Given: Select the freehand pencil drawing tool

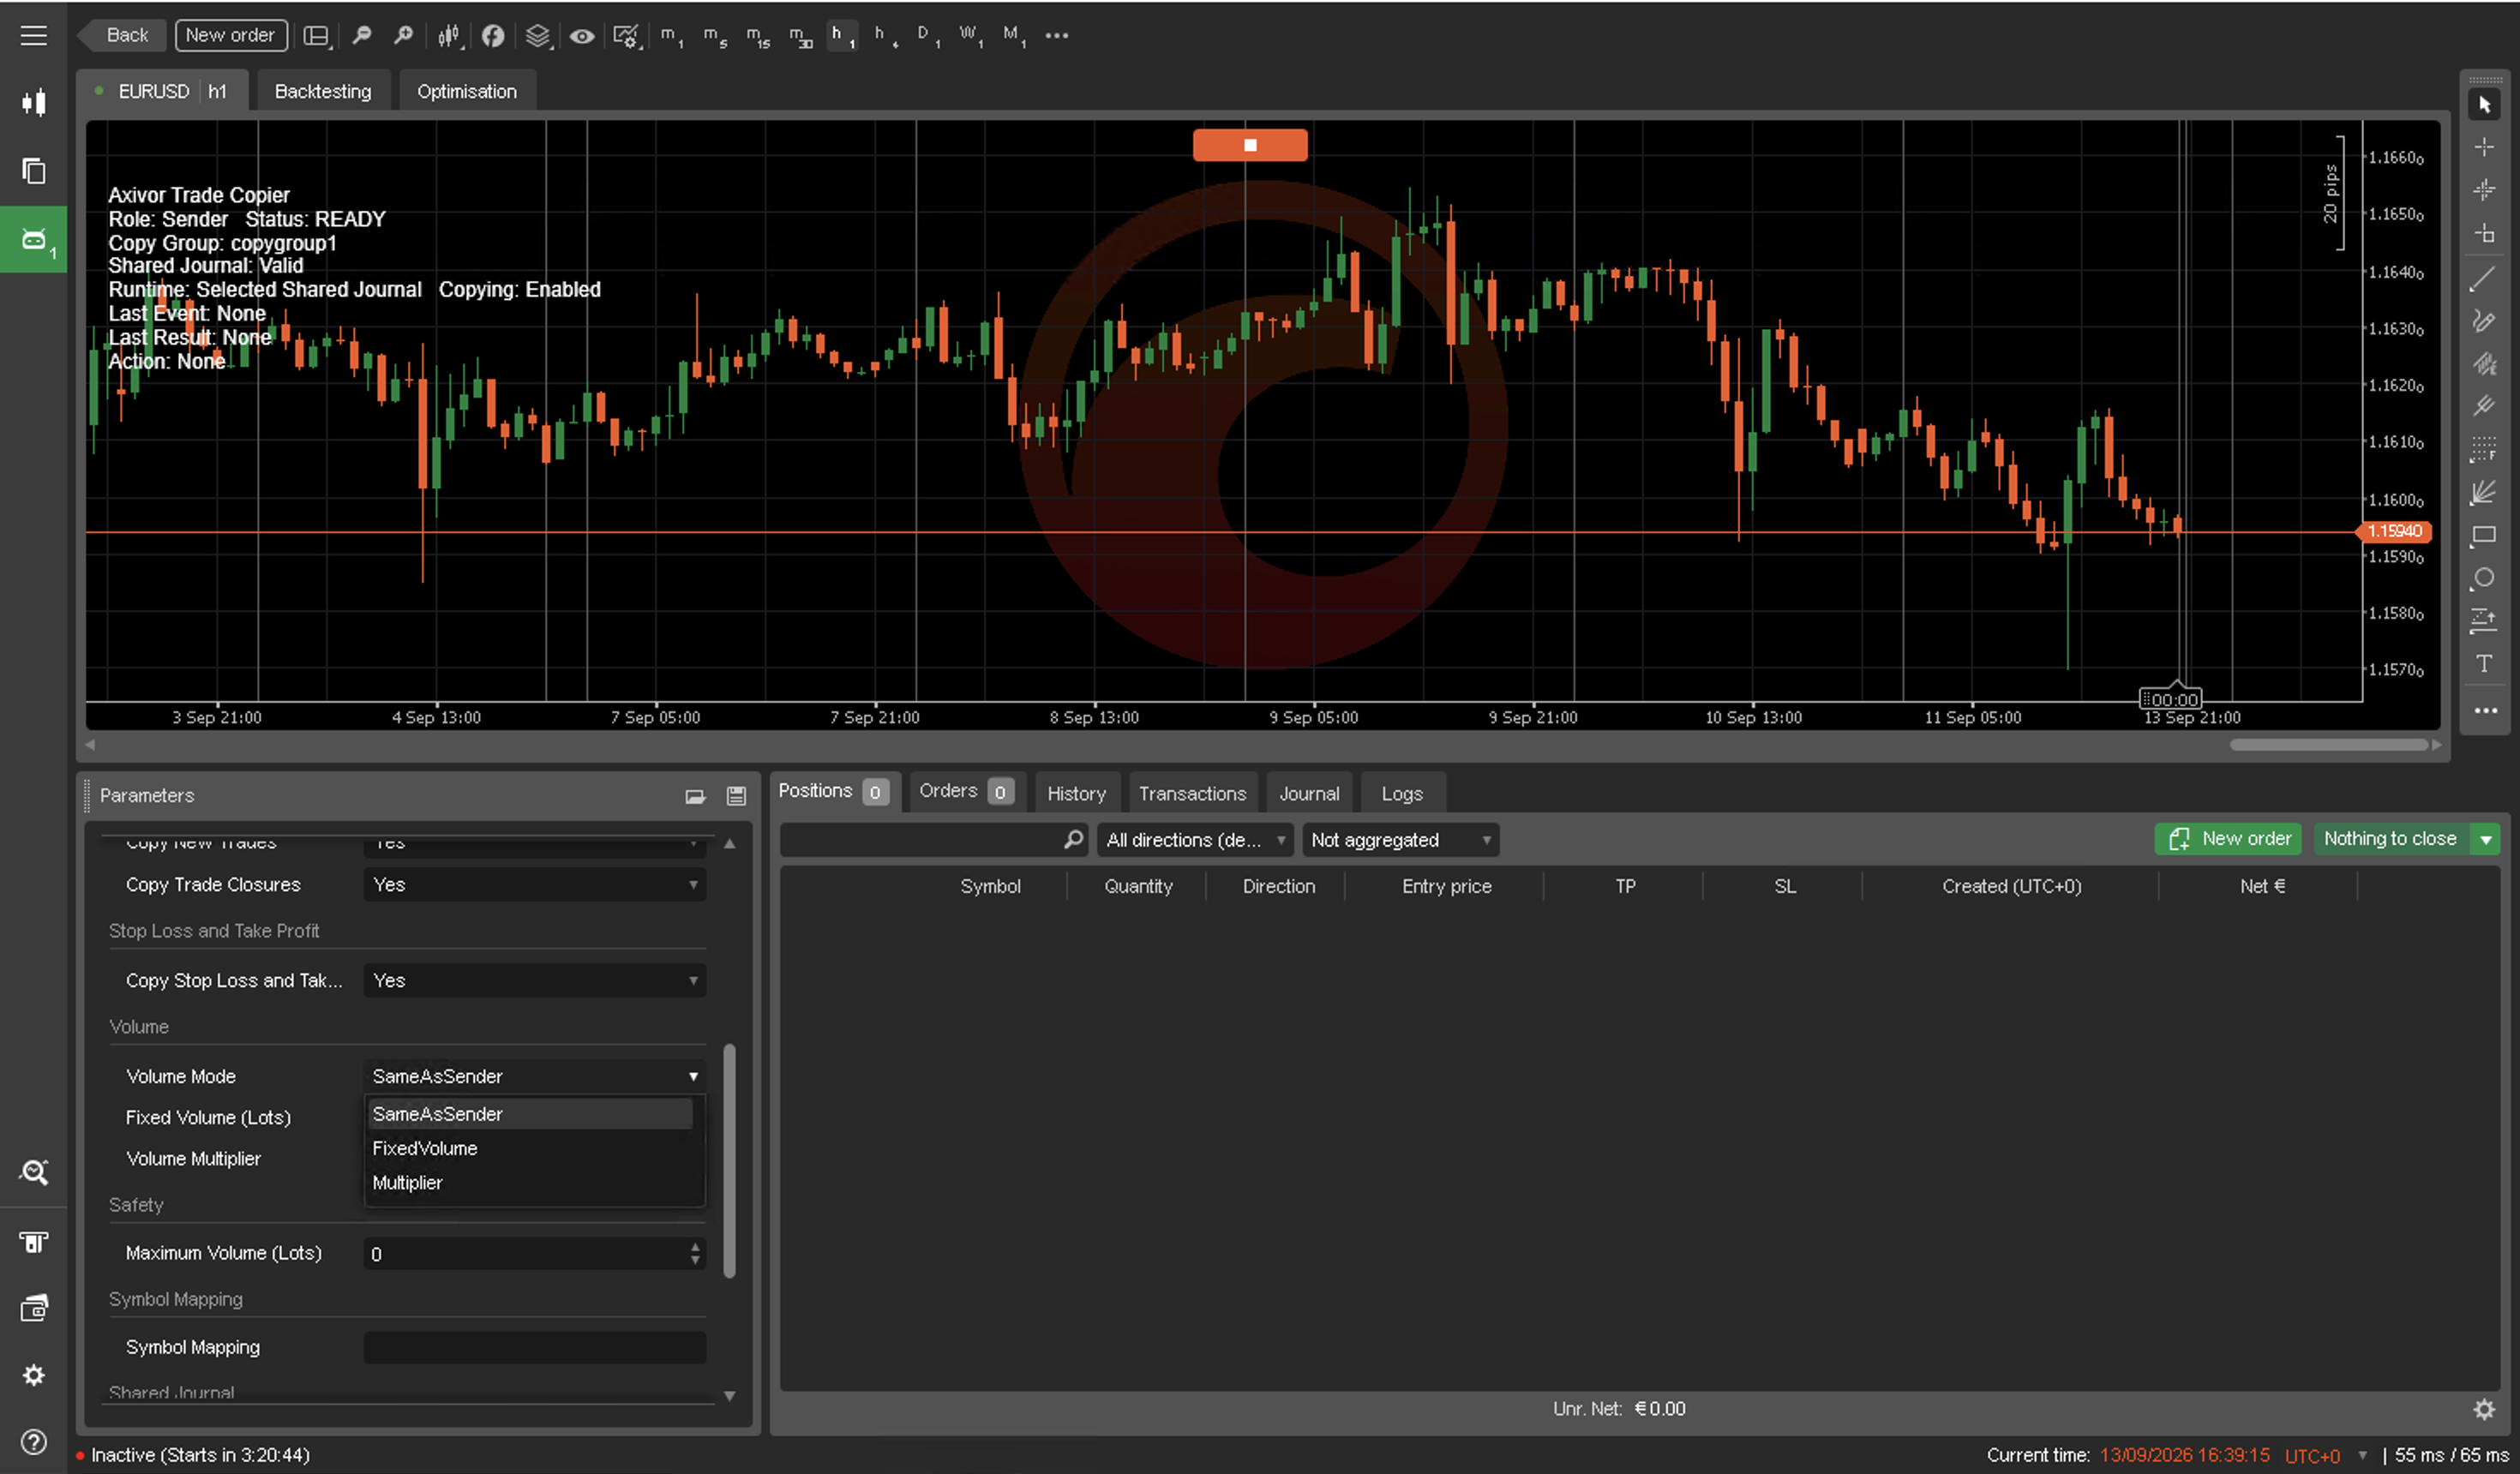Looking at the screenshot, I should [2484, 320].
